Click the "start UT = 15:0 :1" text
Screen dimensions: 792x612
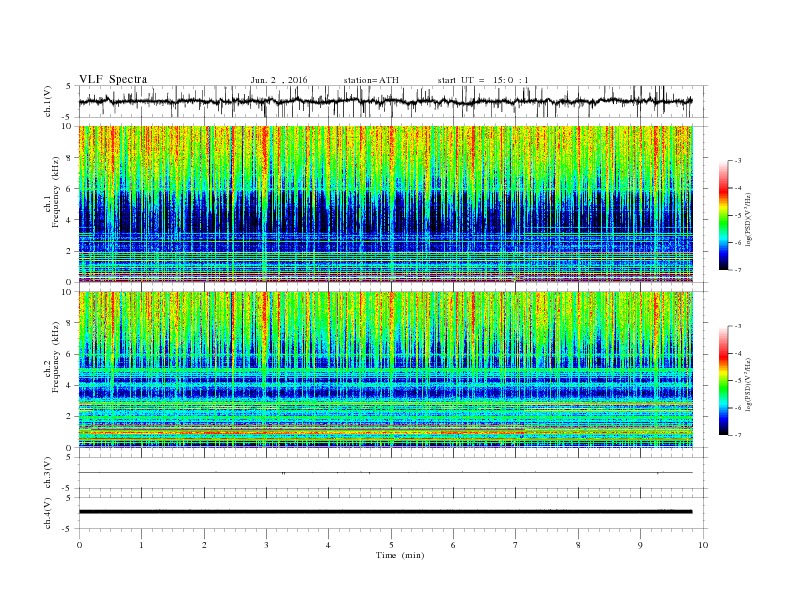tap(483, 80)
